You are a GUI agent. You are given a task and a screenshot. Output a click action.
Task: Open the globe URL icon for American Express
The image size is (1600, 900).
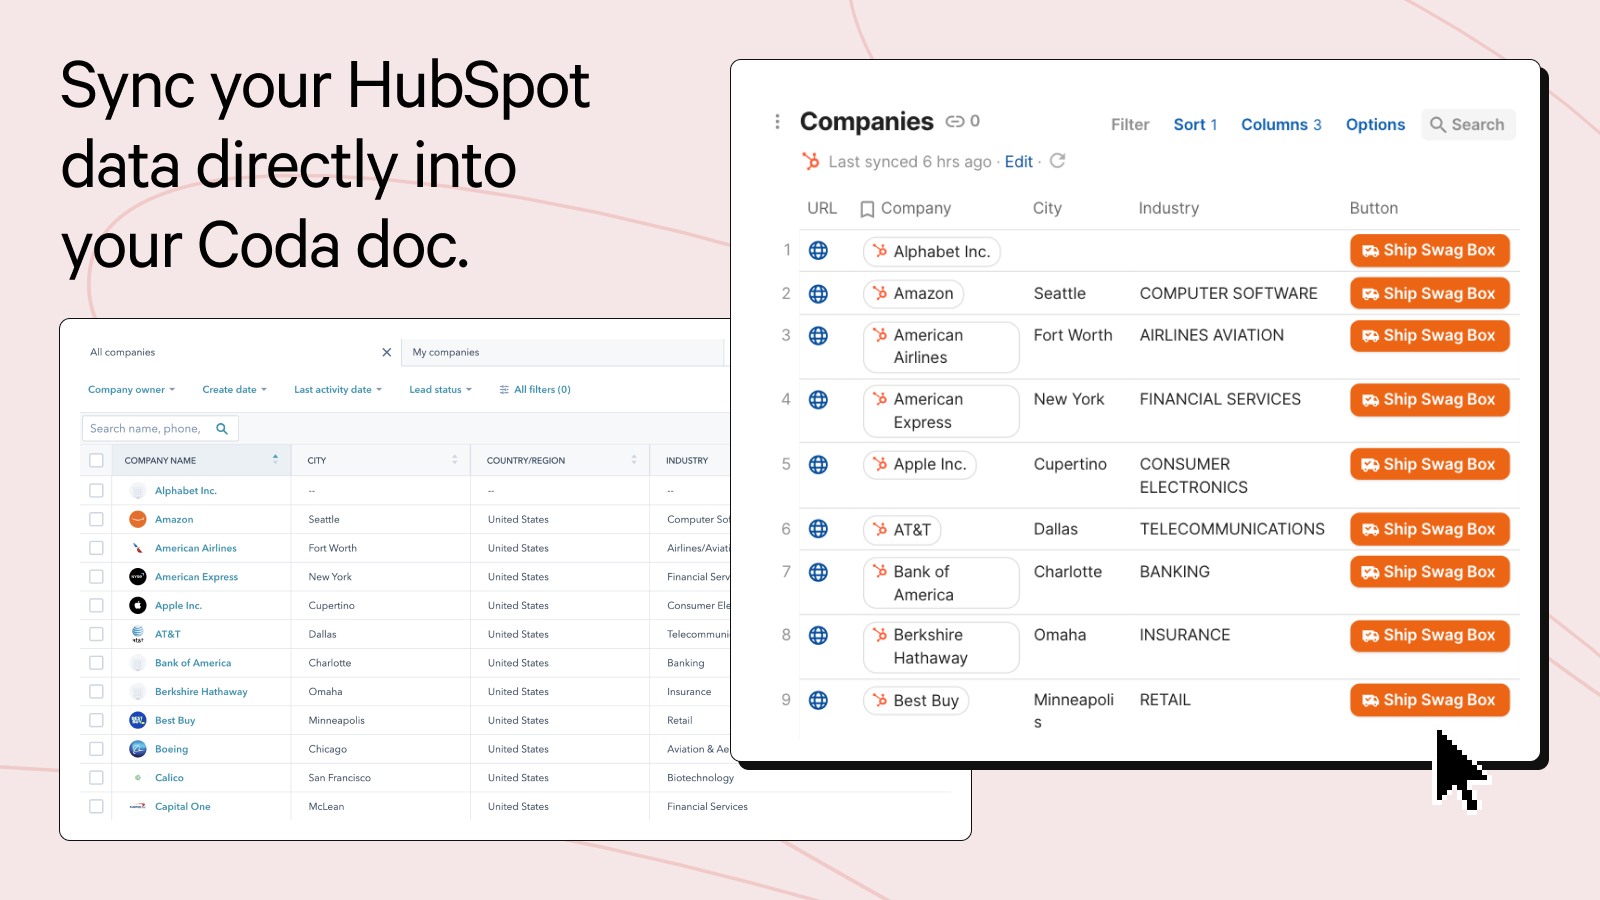click(818, 399)
